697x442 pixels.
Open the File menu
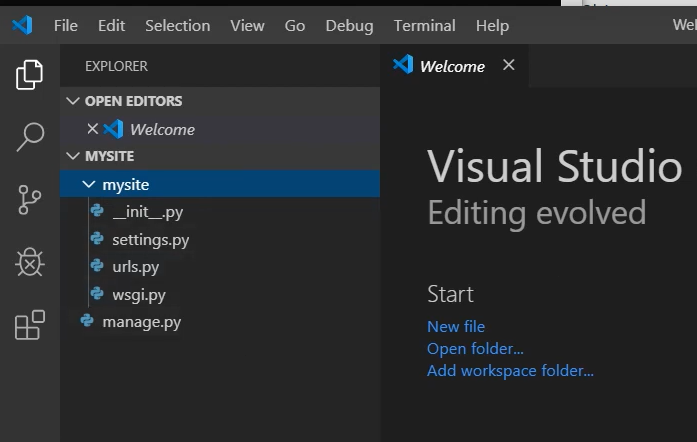coord(66,26)
